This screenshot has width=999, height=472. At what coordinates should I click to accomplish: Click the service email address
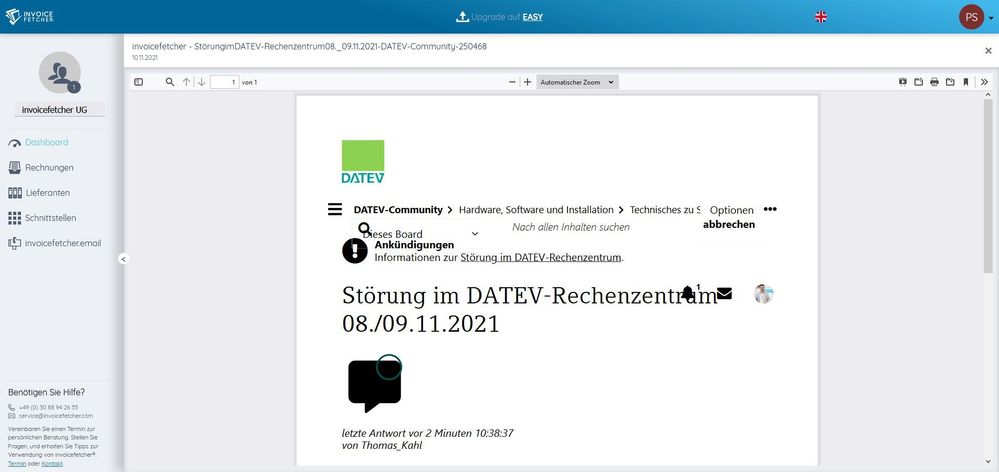click(56, 415)
